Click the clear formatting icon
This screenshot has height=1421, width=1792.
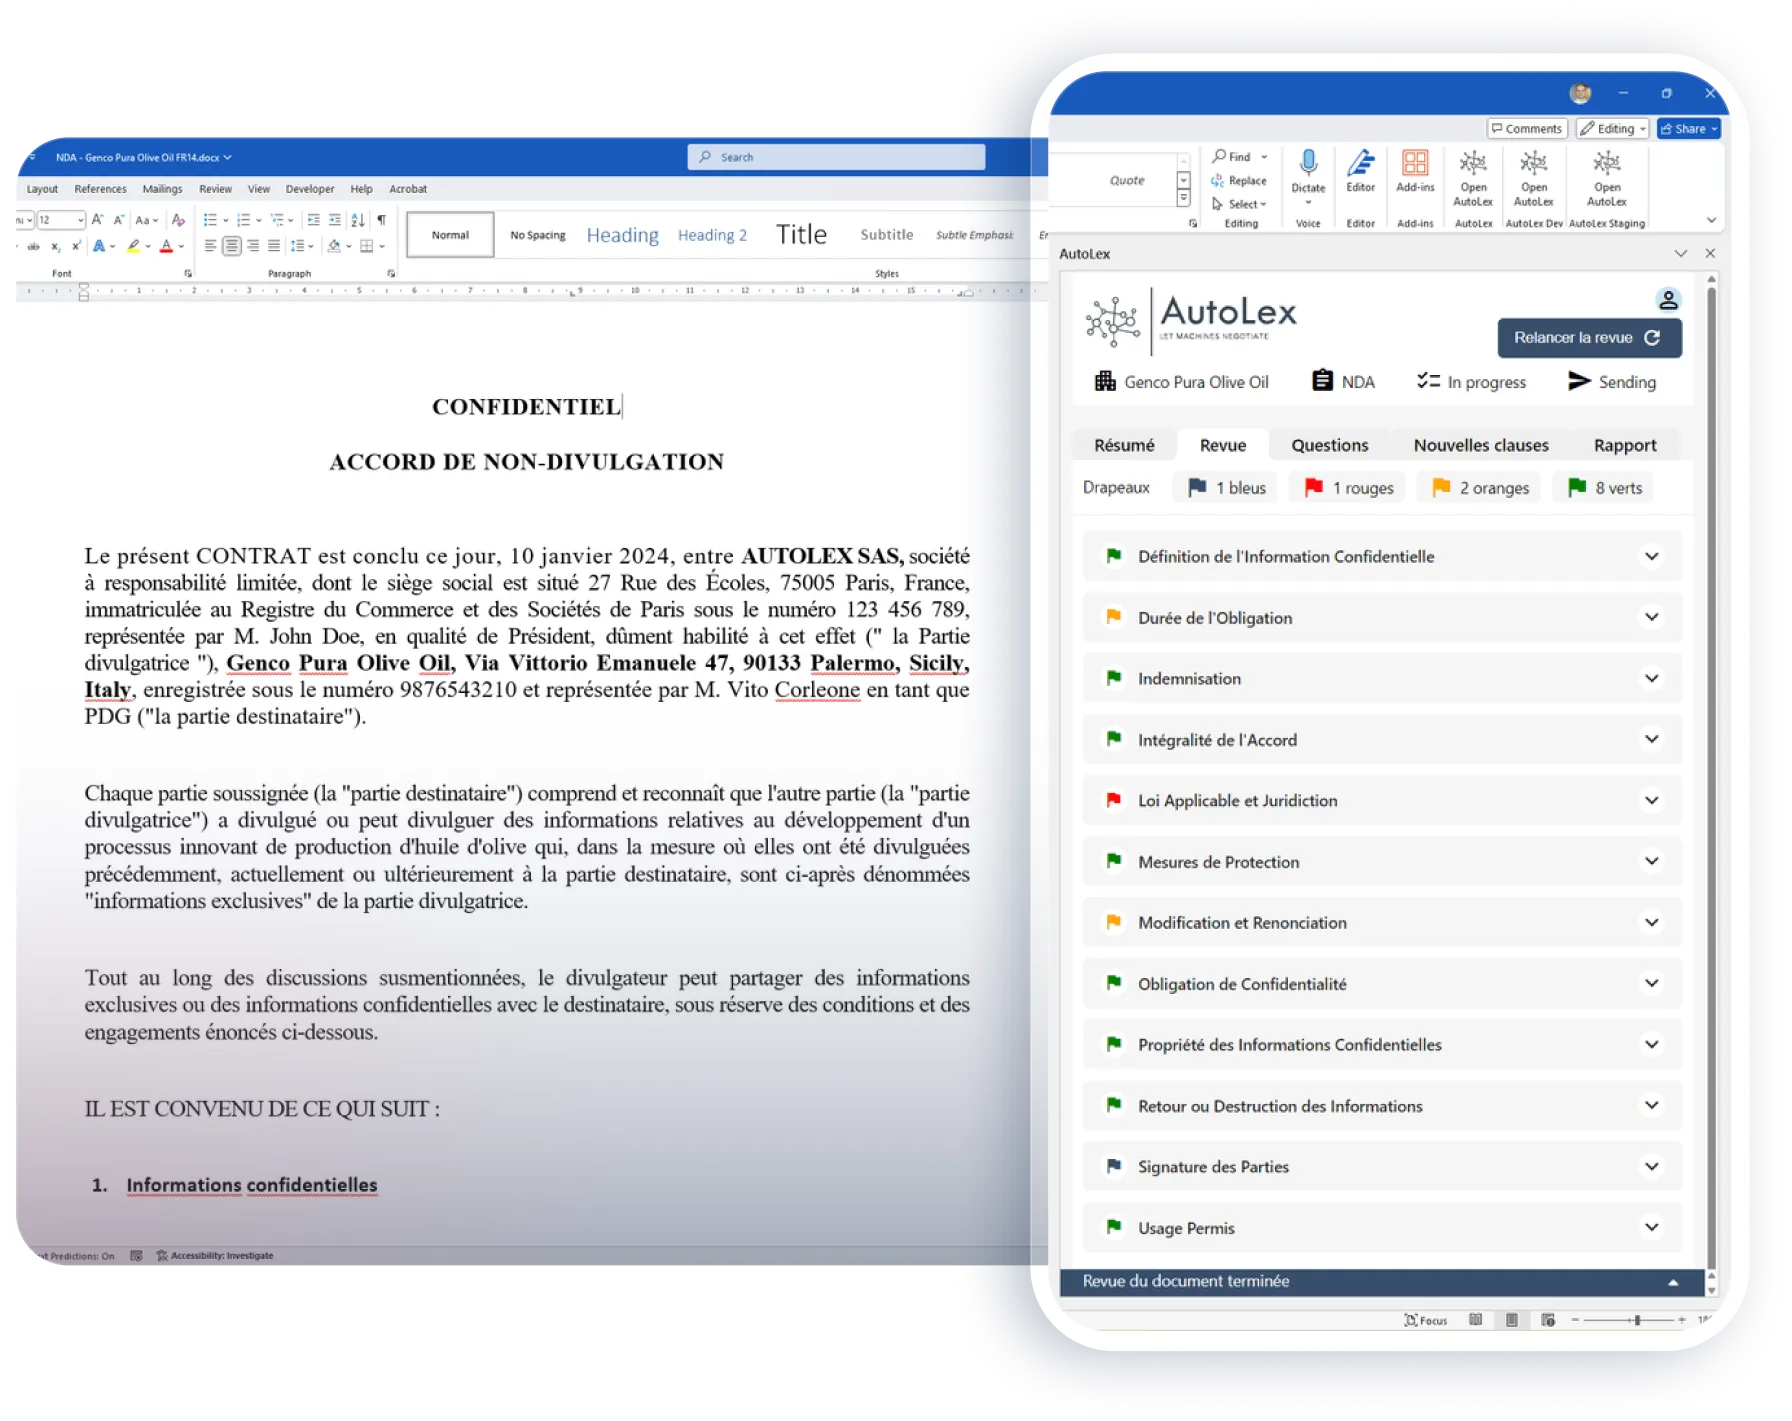tap(178, 219)
